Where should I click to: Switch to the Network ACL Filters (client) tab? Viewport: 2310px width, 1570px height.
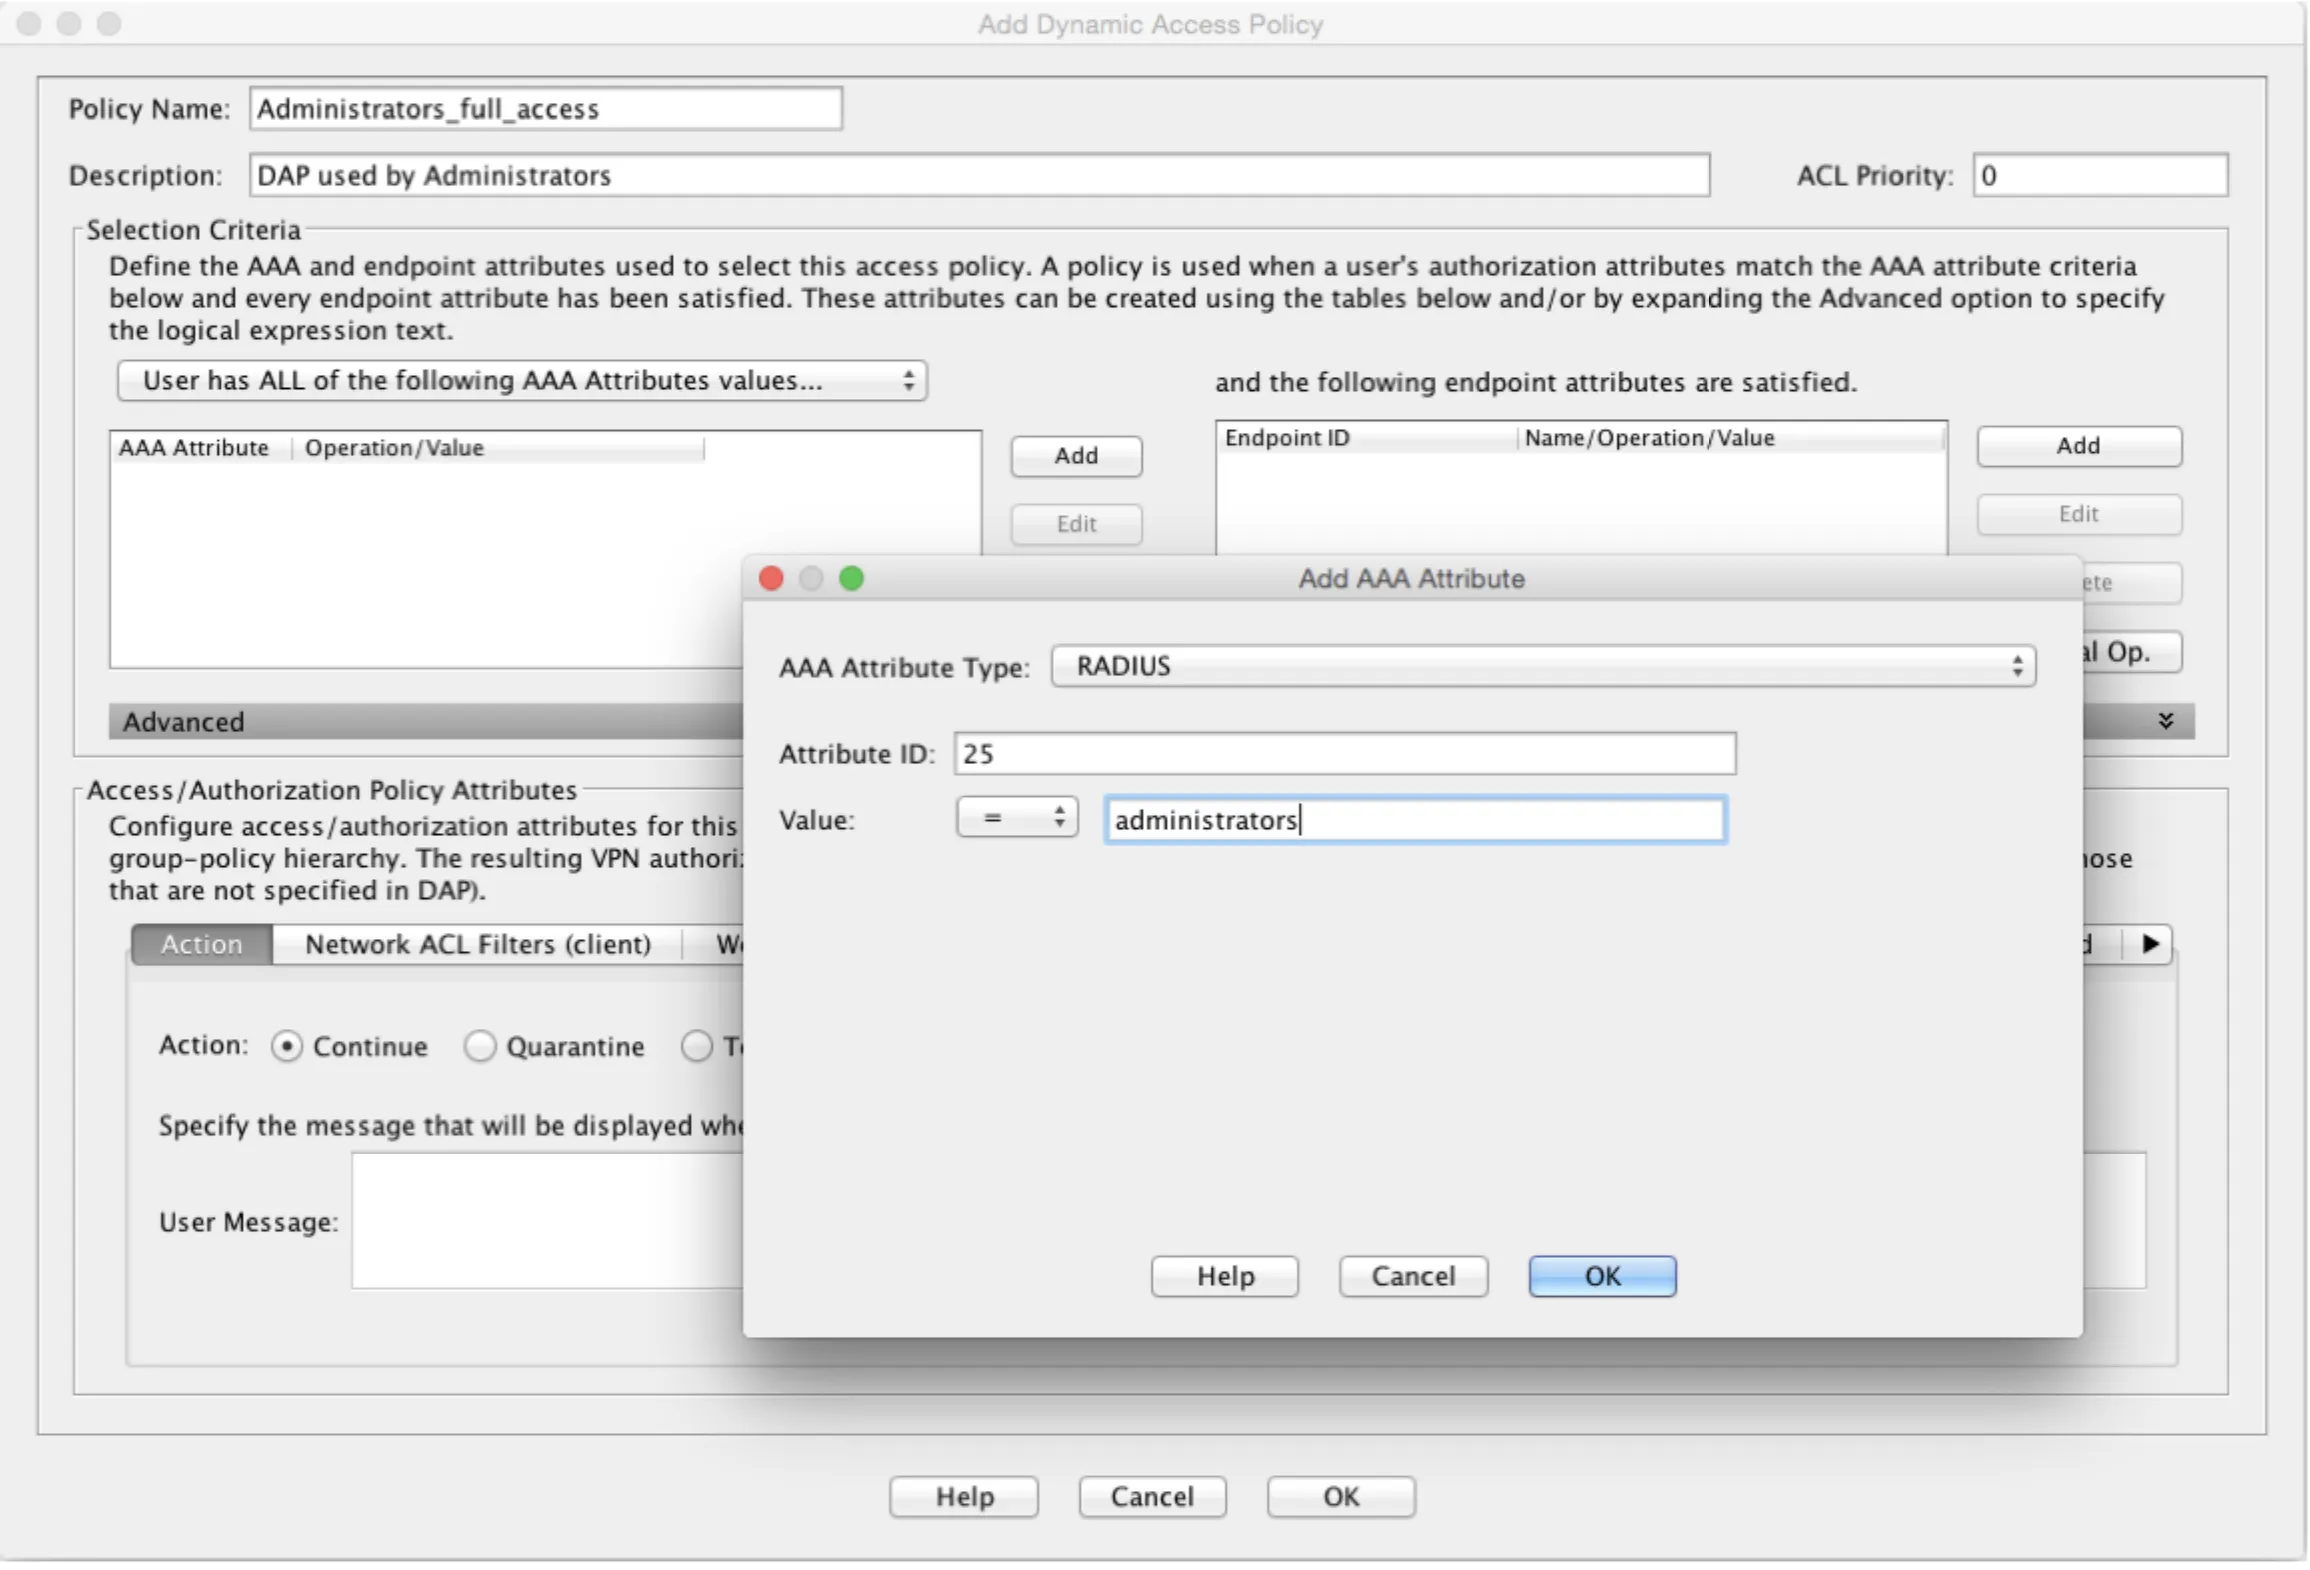tap(478, 943)
